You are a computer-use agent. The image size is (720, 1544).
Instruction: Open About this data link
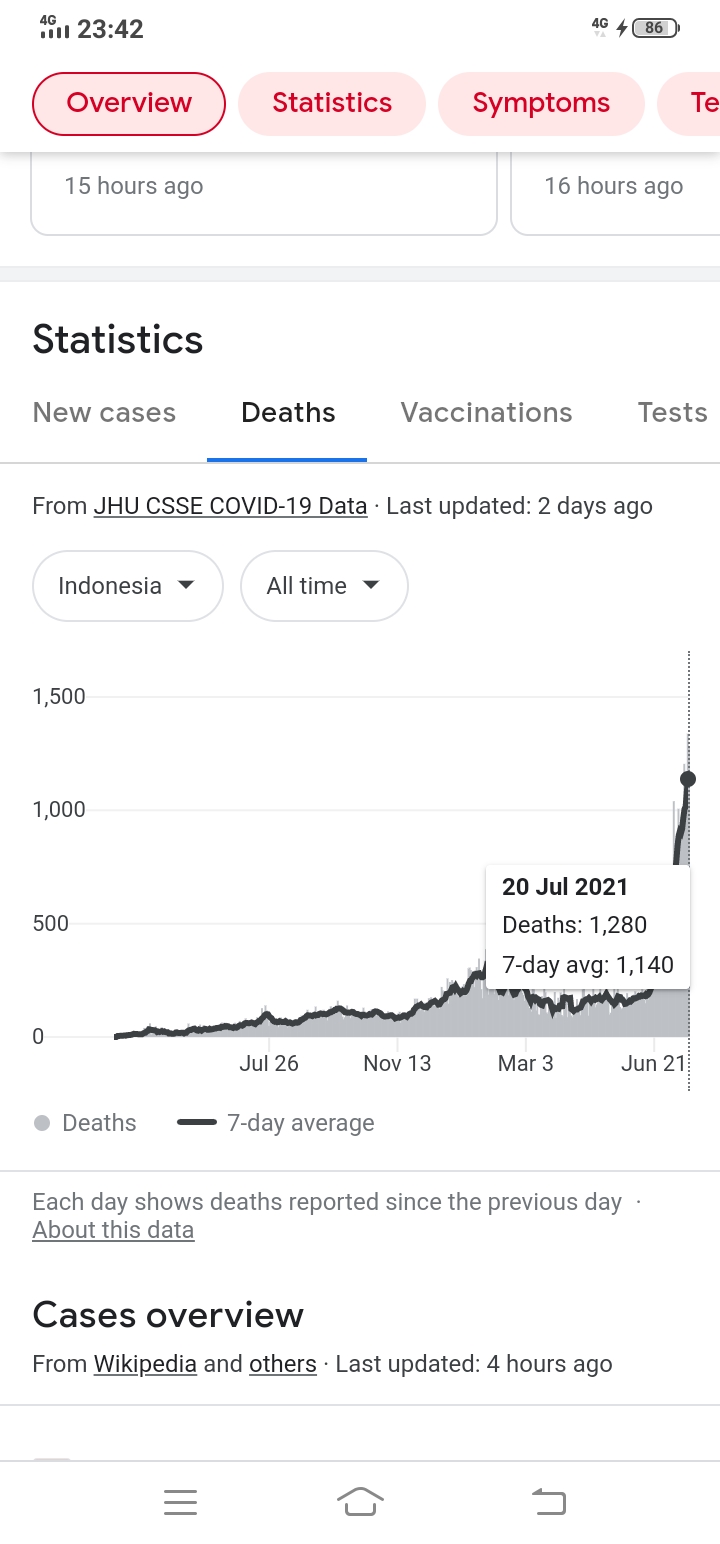(113, 1230)
